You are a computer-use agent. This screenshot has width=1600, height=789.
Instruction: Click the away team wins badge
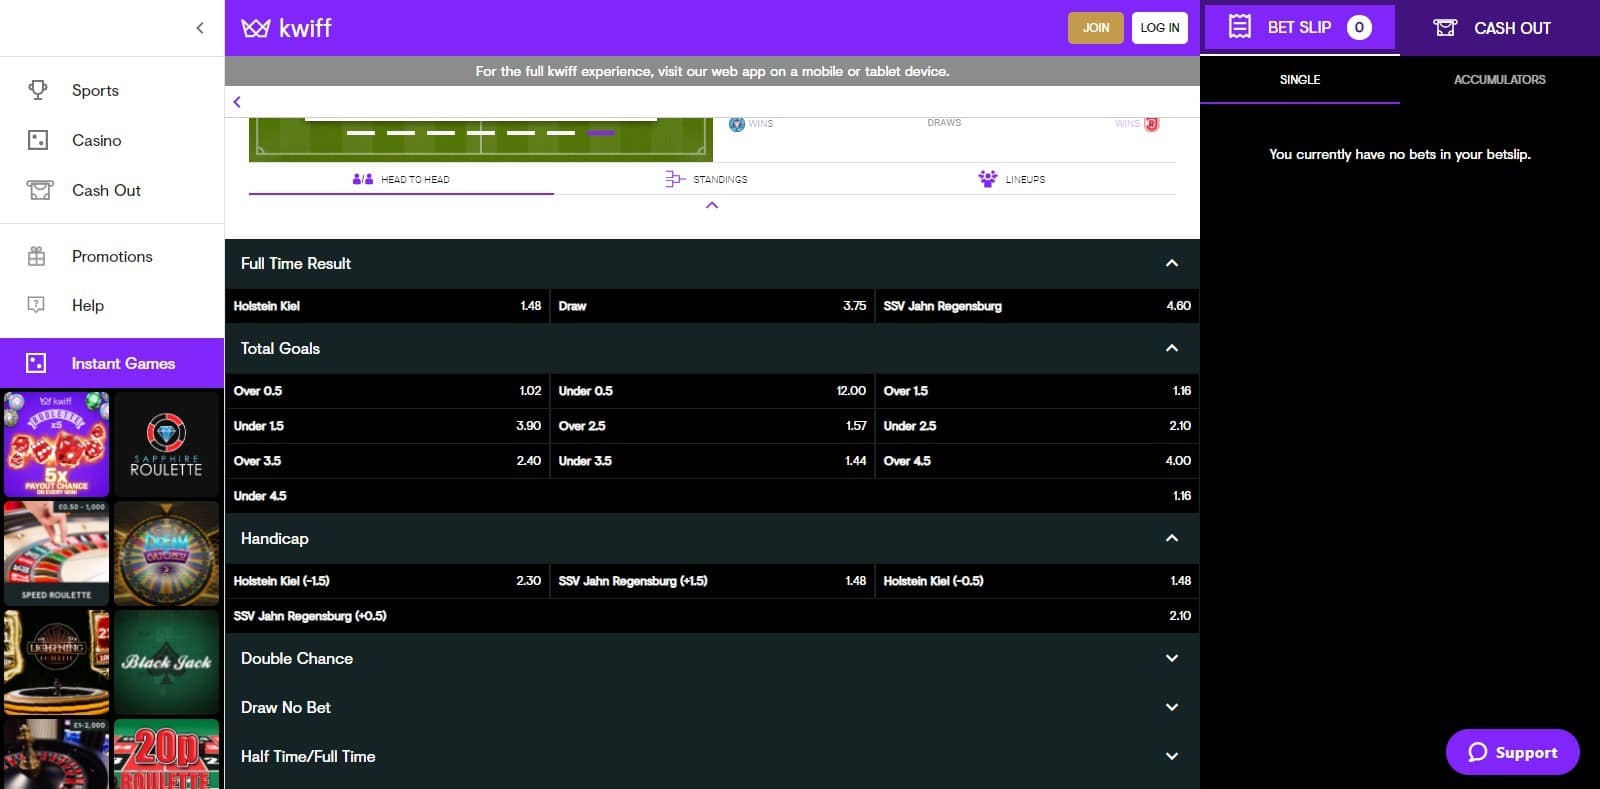pyautogui.click(x=1151, y=124)
